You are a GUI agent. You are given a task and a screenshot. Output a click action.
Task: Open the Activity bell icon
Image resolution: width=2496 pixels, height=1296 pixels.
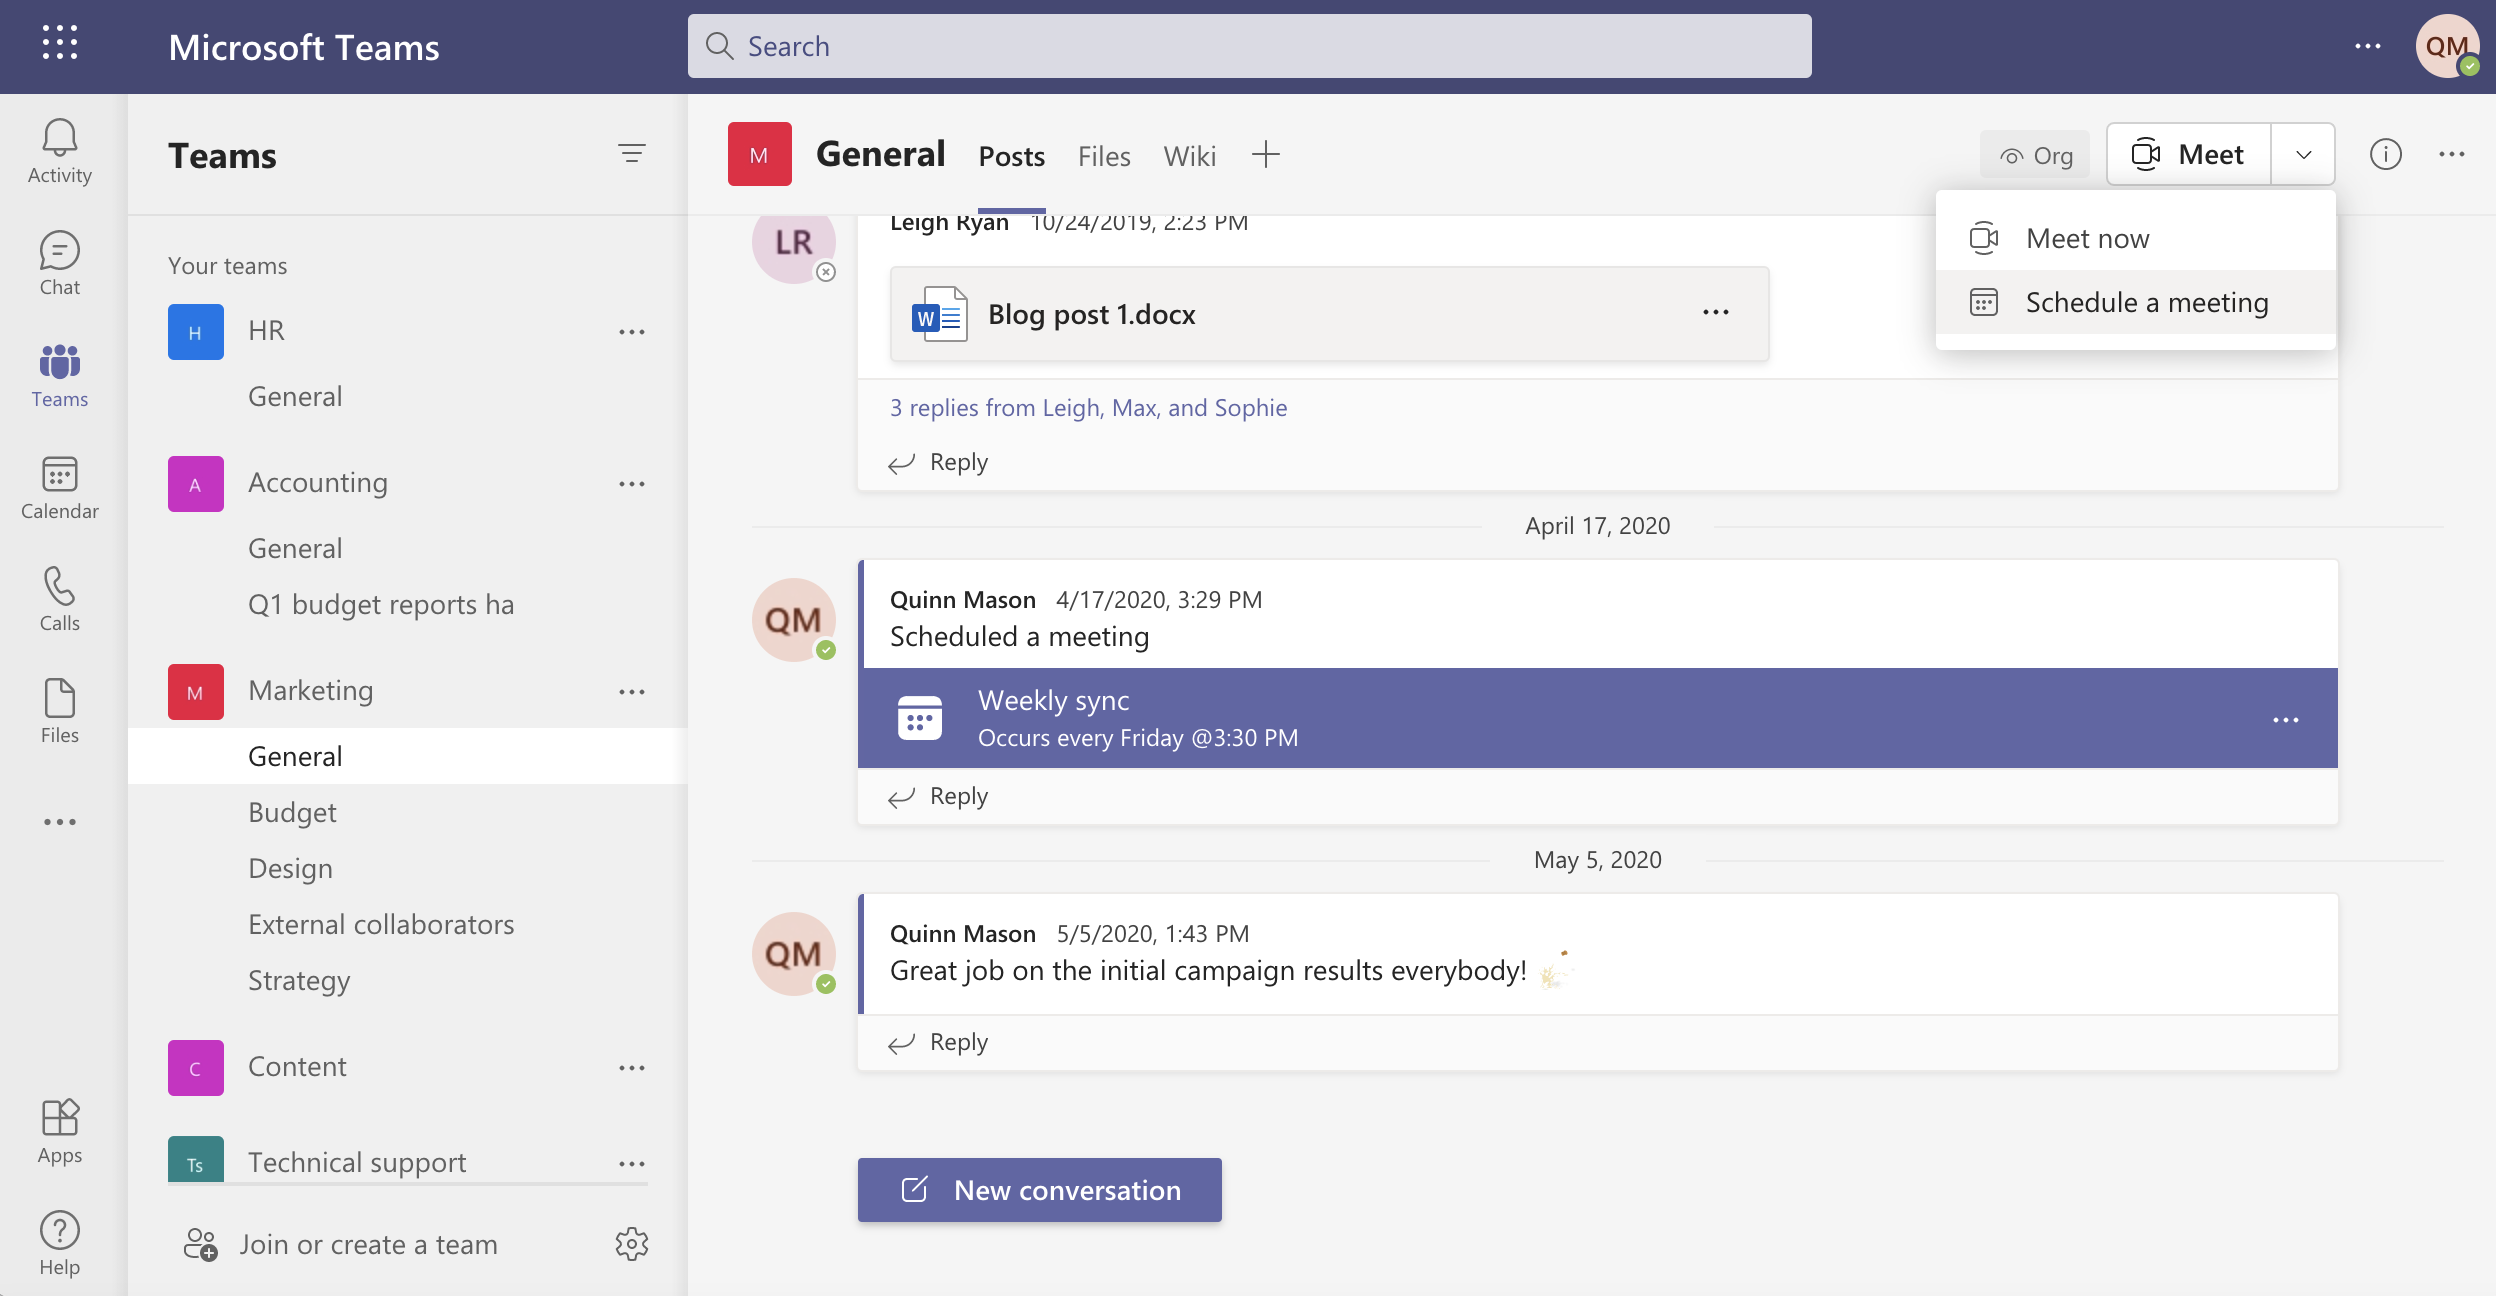(x=59, y=151)
